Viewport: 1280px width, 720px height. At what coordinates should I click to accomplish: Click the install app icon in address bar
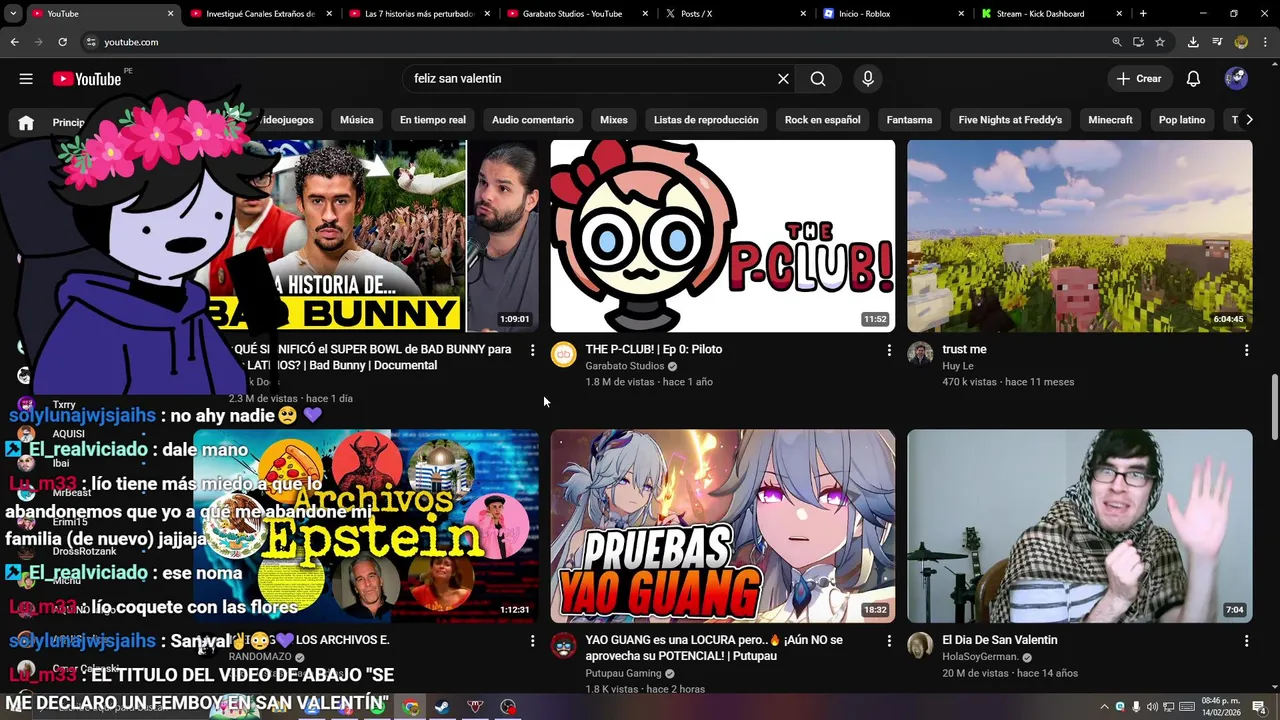click(x=1138, y=42)
